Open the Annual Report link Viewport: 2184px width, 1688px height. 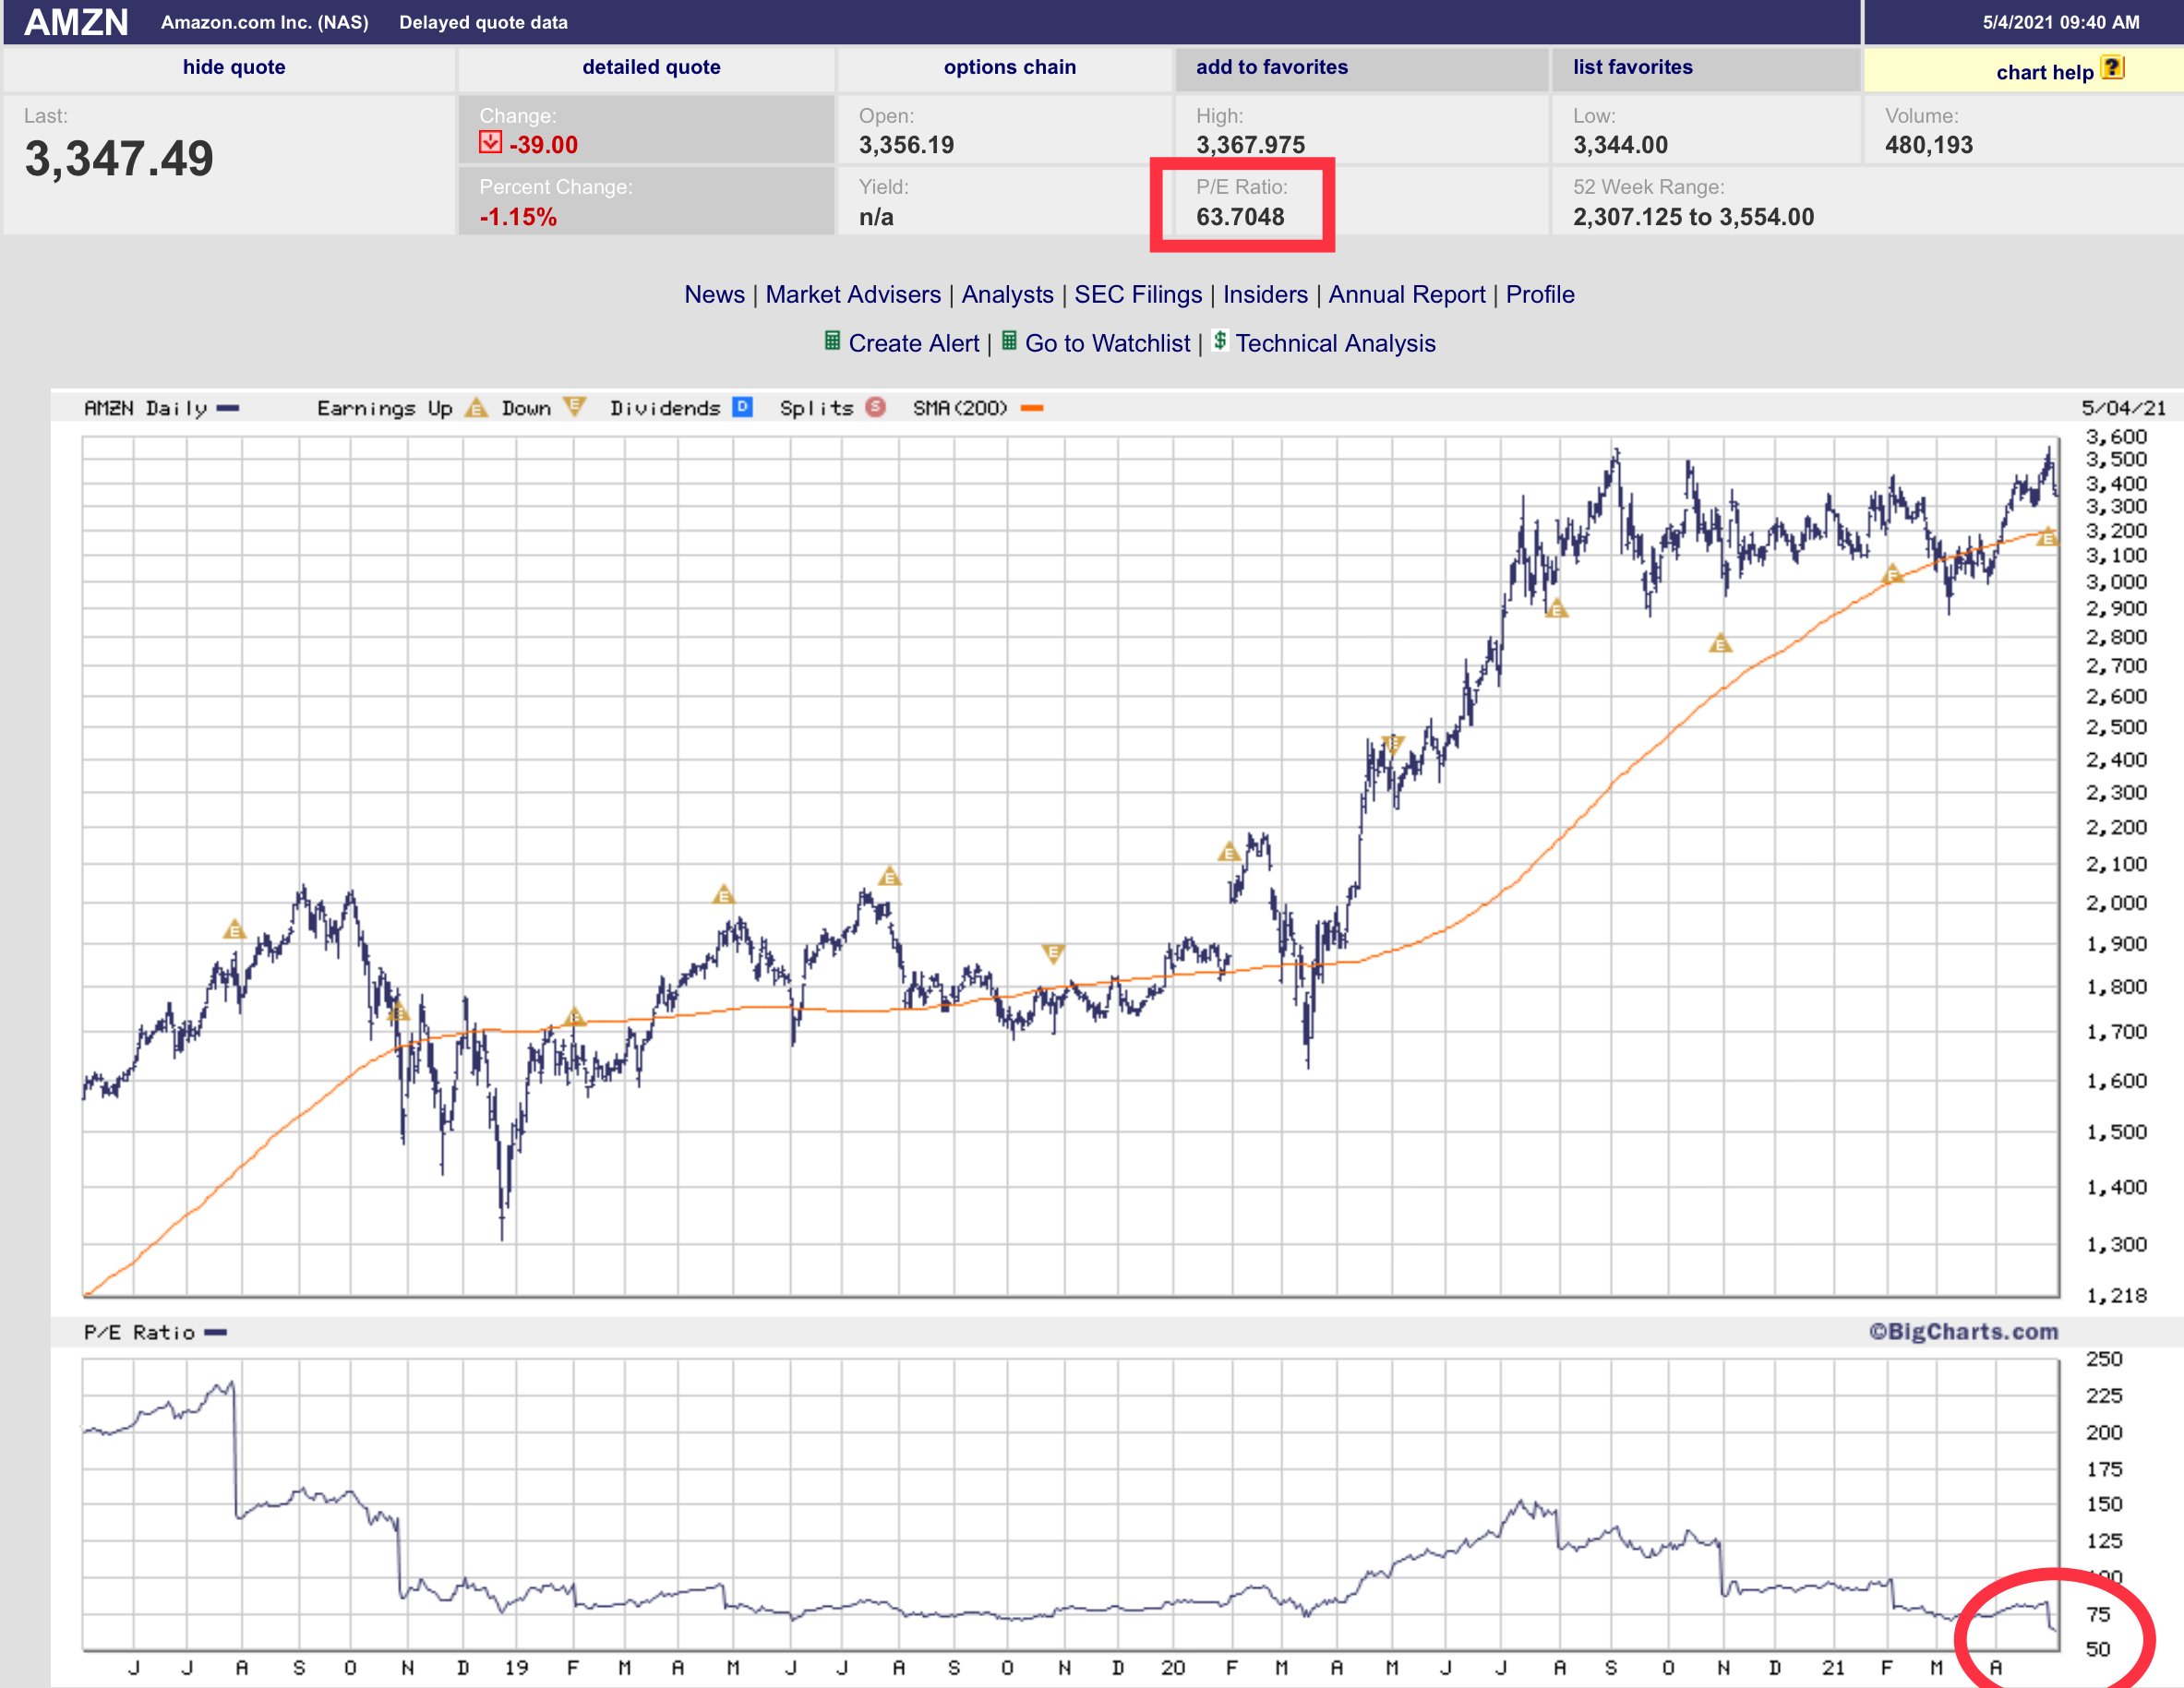coord(1406,294)
